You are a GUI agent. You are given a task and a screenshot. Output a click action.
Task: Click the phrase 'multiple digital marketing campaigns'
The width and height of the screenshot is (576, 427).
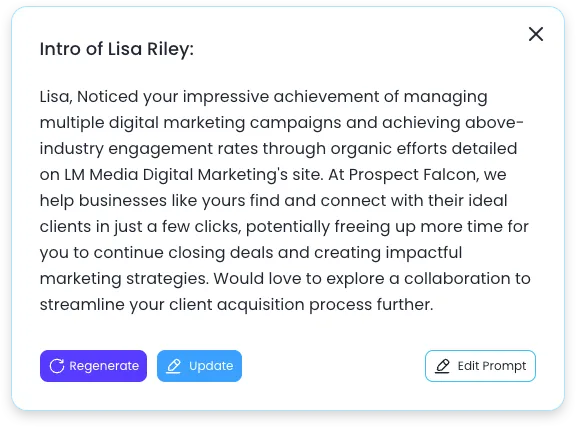tap(190, 123)
